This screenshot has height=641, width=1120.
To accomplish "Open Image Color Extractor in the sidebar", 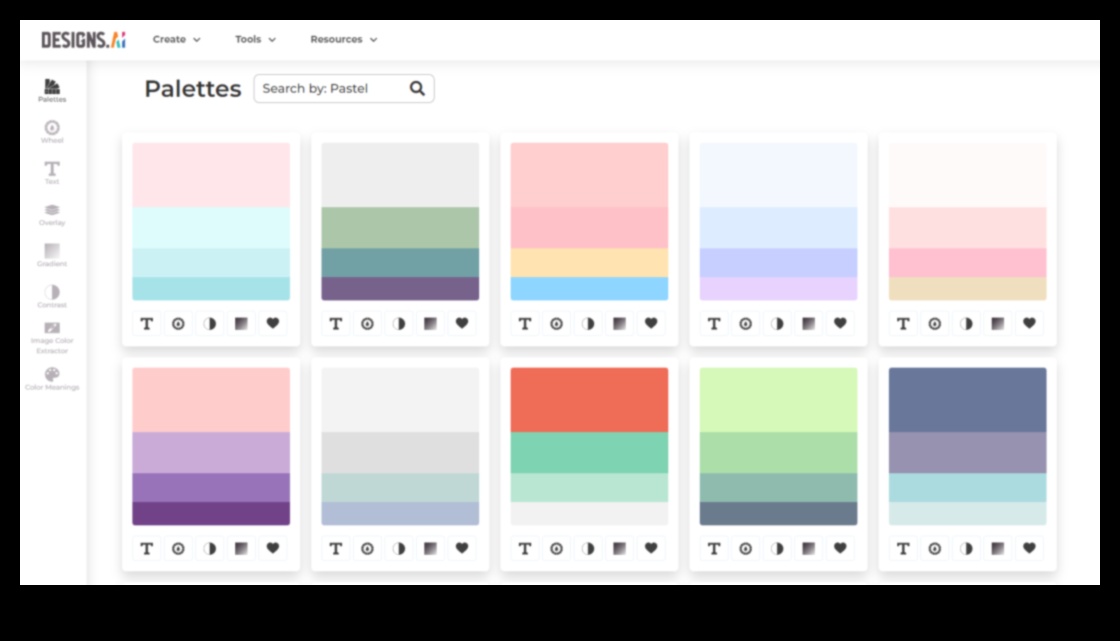I will pyautogui.click(x=52, y=336).
